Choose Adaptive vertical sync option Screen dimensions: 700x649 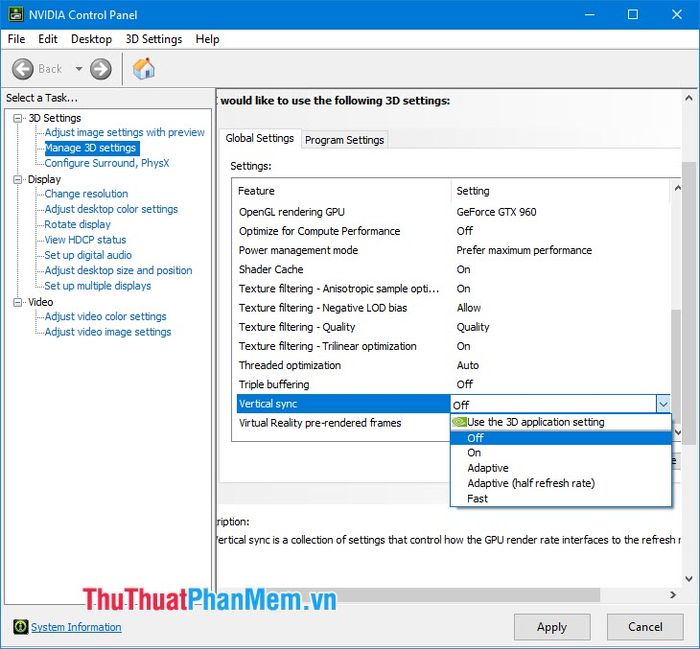click(561, 468)
